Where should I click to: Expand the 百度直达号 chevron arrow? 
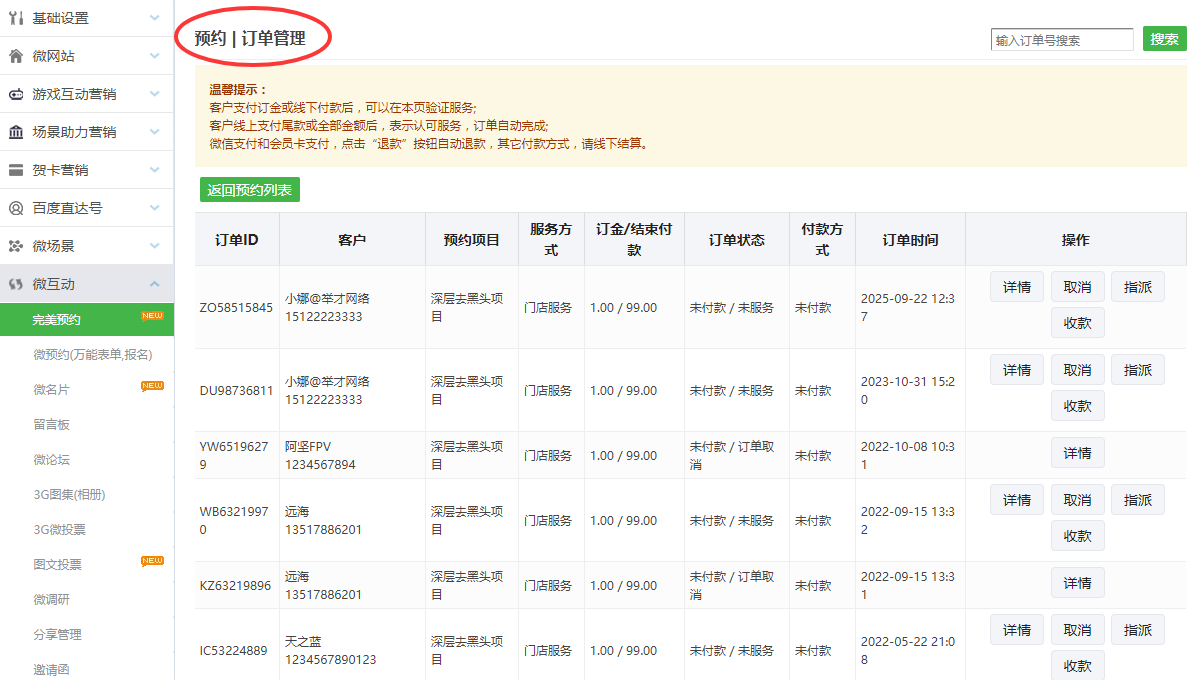click(x=154, y=208)
